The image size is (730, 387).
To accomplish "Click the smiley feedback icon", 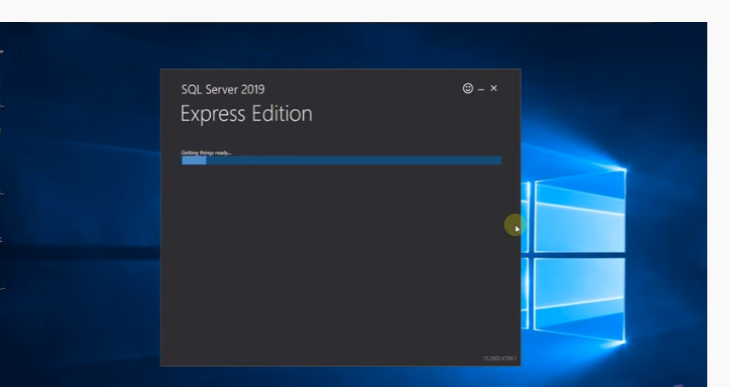I will point(467,88).
